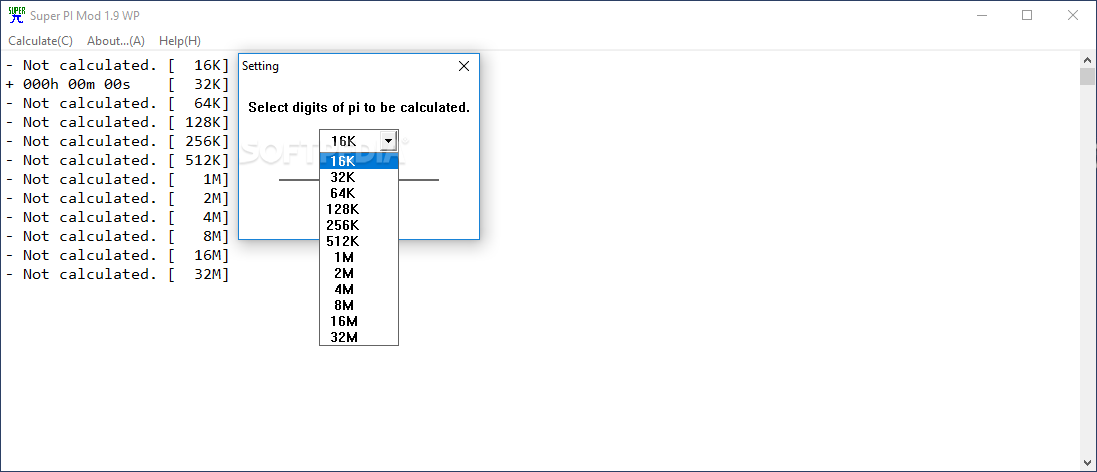
Task: Open the About...(A) menu
Action: point(116,41)
